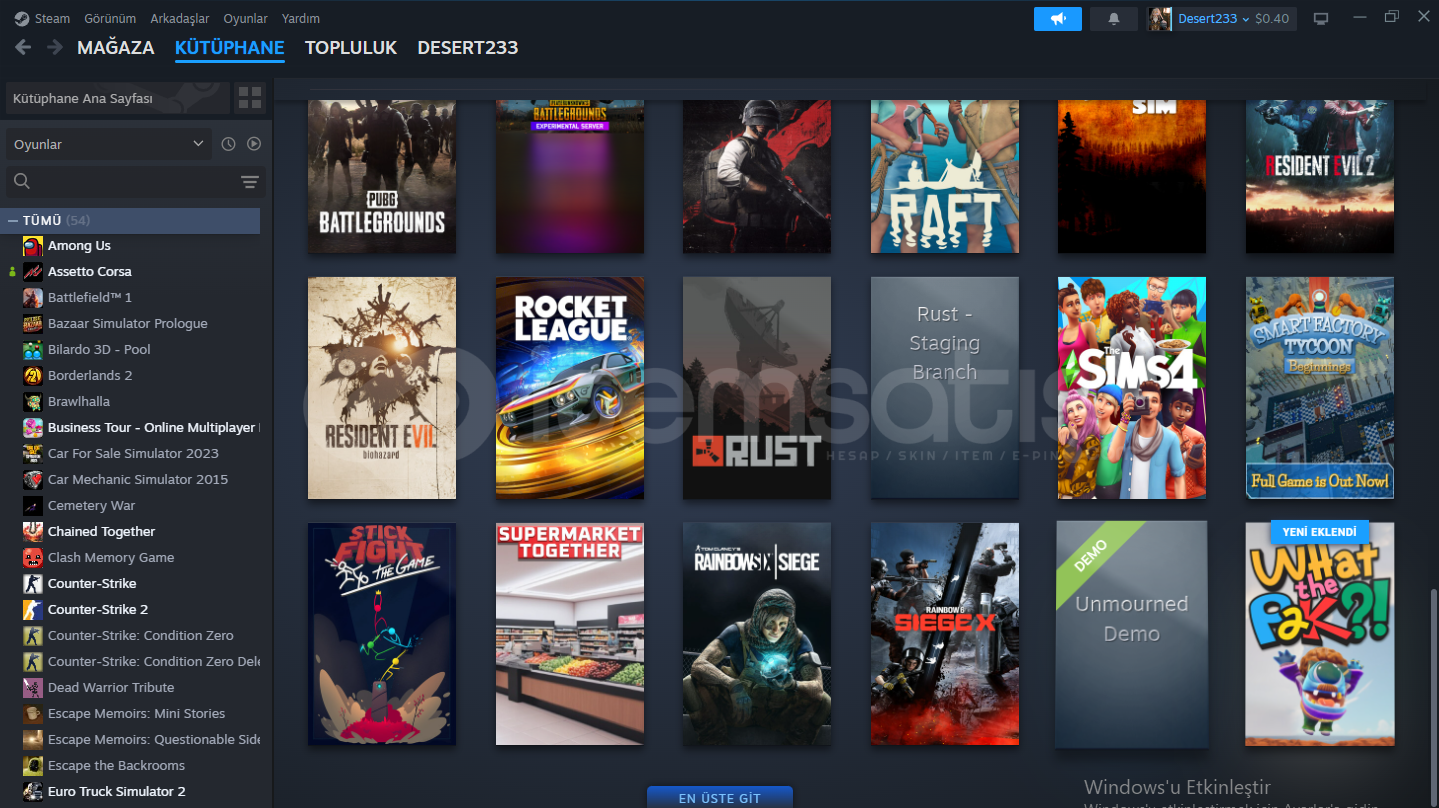Open Stick Fight The Game cover
This screenshot has height=808, width=1439.
tap(382, 634)
